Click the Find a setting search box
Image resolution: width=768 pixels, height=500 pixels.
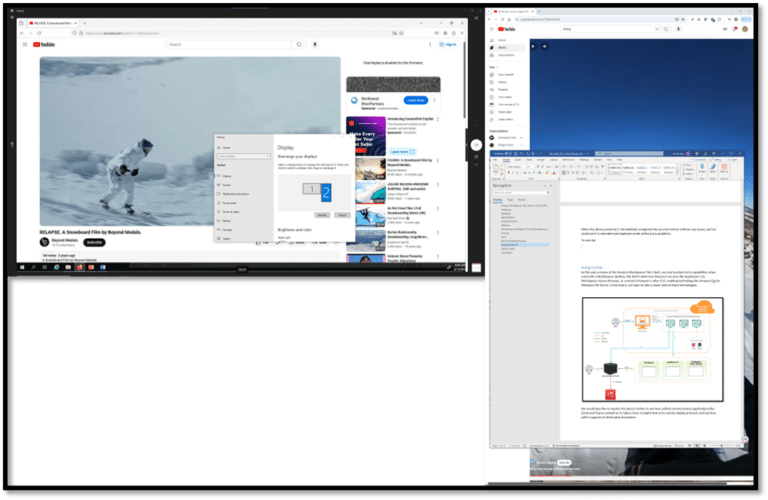pos(243,156)
